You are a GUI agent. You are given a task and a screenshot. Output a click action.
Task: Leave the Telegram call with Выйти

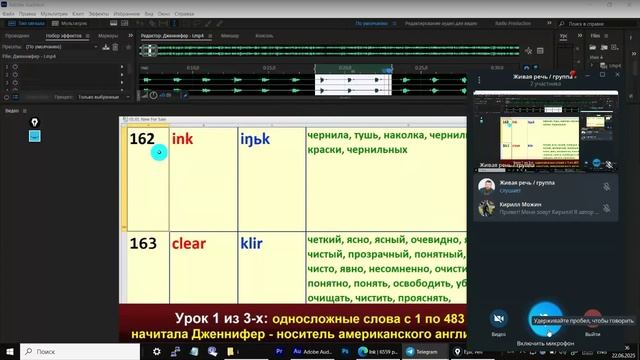592,319
